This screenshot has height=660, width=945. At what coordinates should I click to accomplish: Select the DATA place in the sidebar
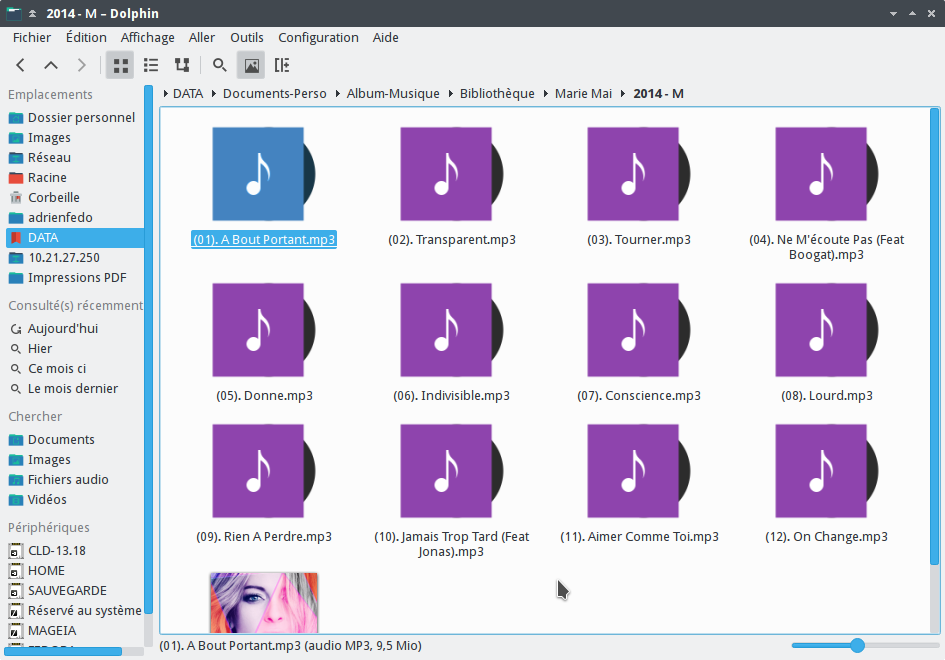[75, 237]
